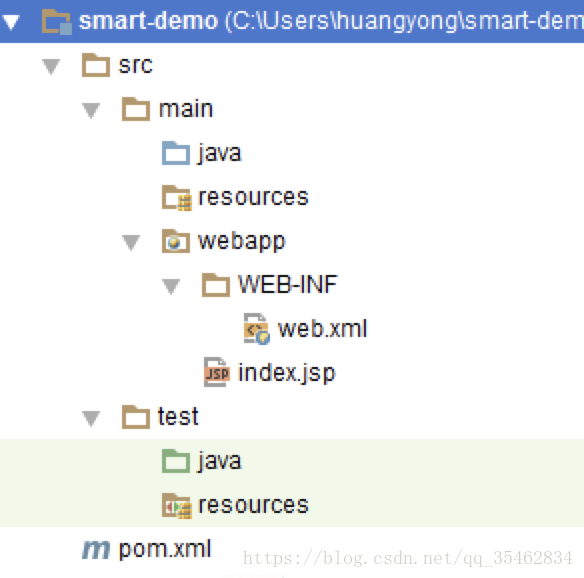Collapse the src folder tree arrow
The width and height of the screenshot is (584, 578).
(x=51, y=67)
